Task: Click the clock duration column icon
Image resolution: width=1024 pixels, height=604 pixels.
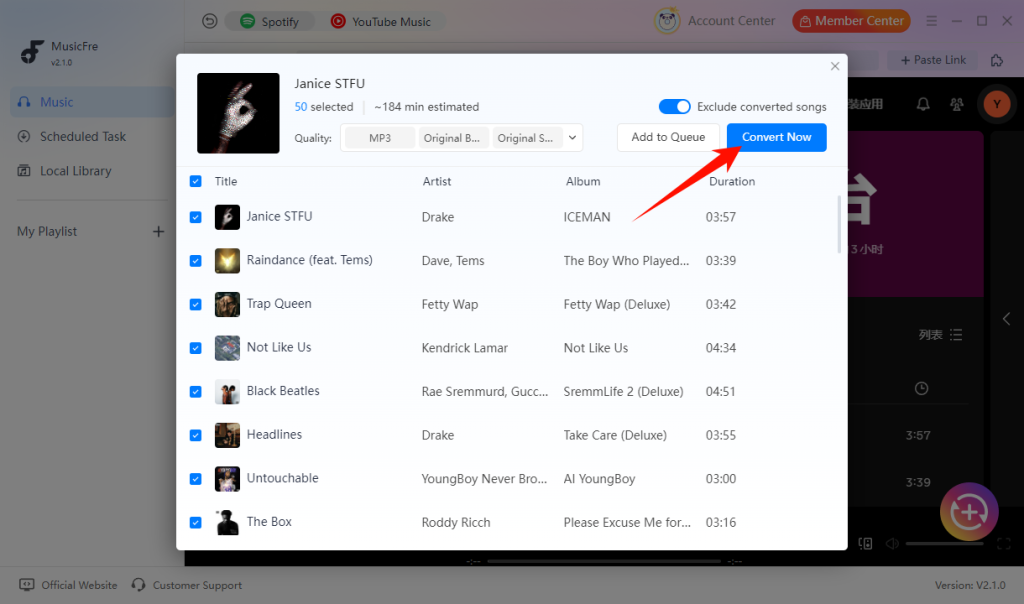Action: point(921,389)
